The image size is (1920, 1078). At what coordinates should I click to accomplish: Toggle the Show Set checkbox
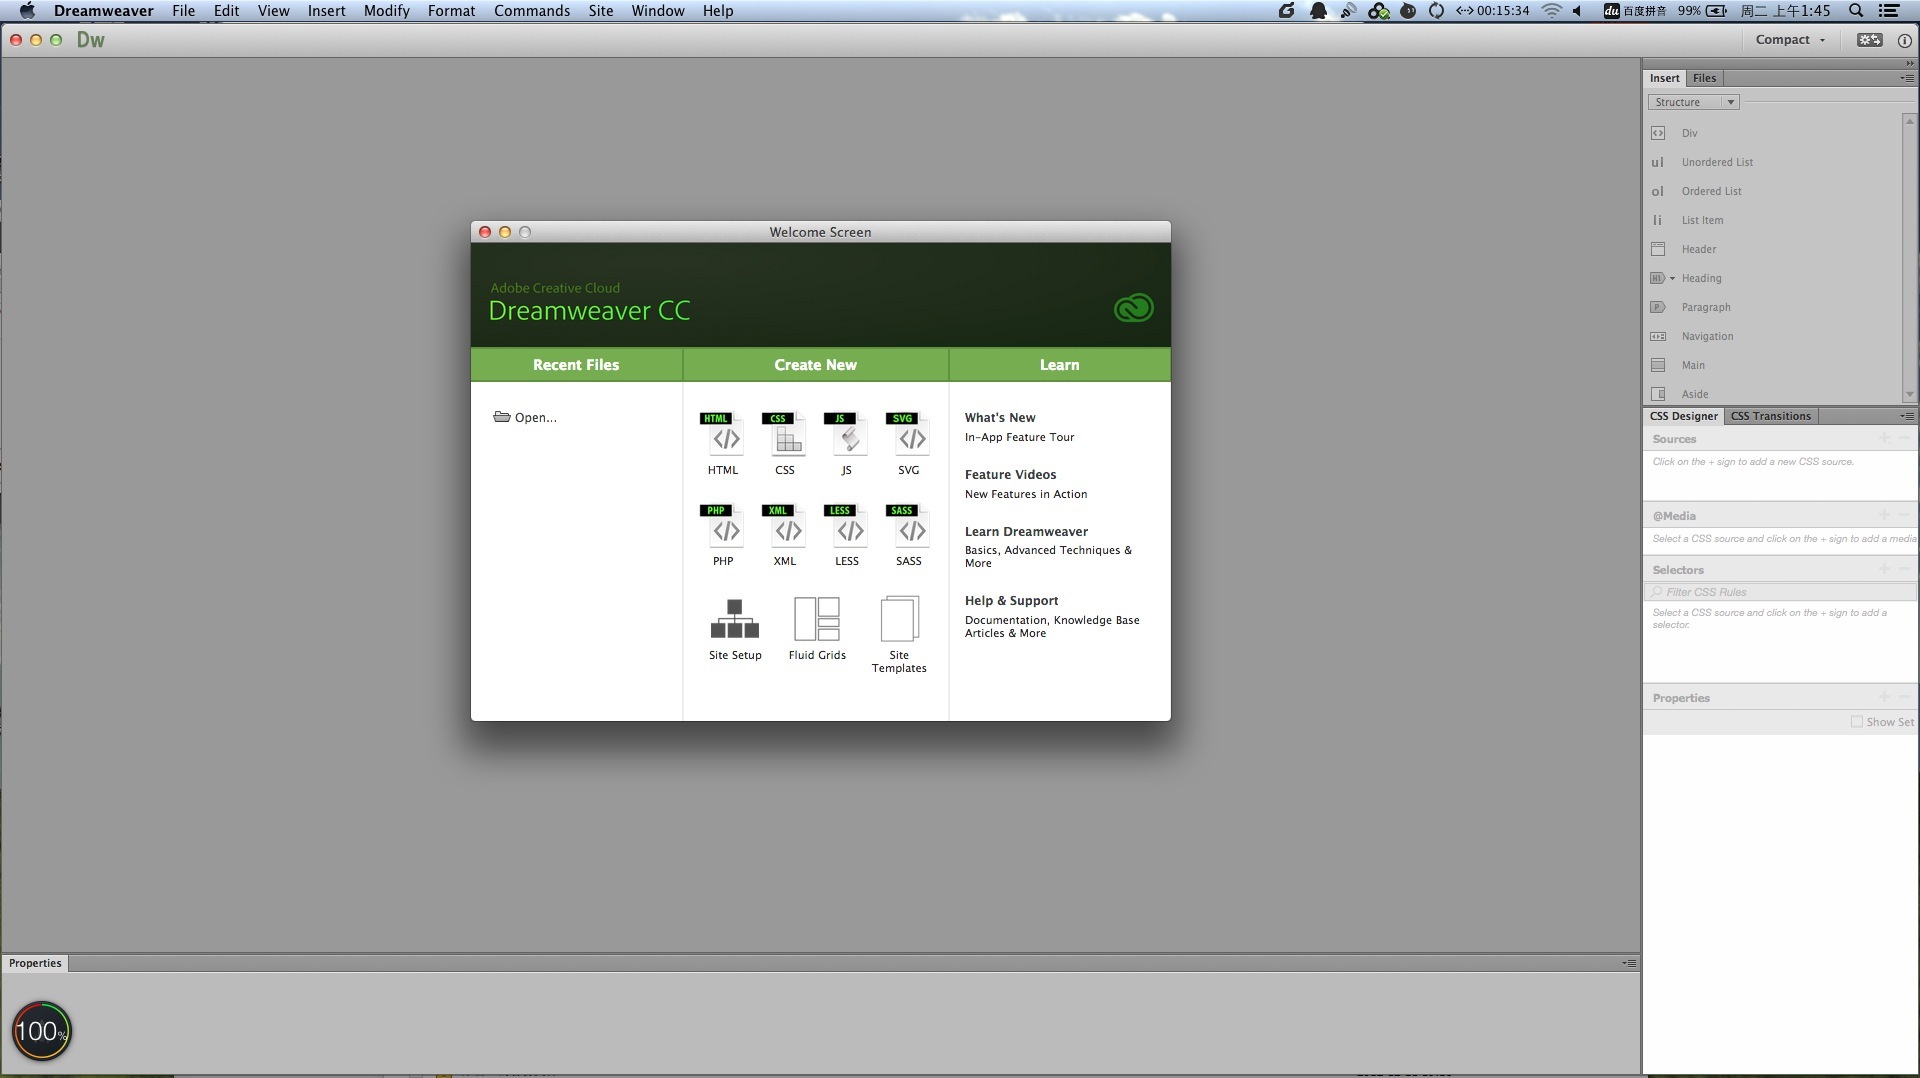point(1857,722)
